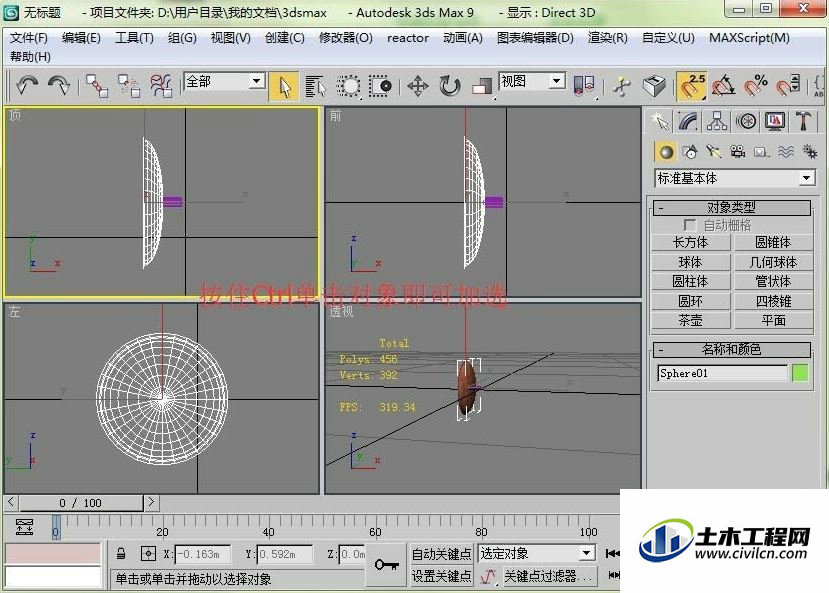829x593 pixels.
Task: Click the 圆锥体 cone button
Action: point(773,243)
